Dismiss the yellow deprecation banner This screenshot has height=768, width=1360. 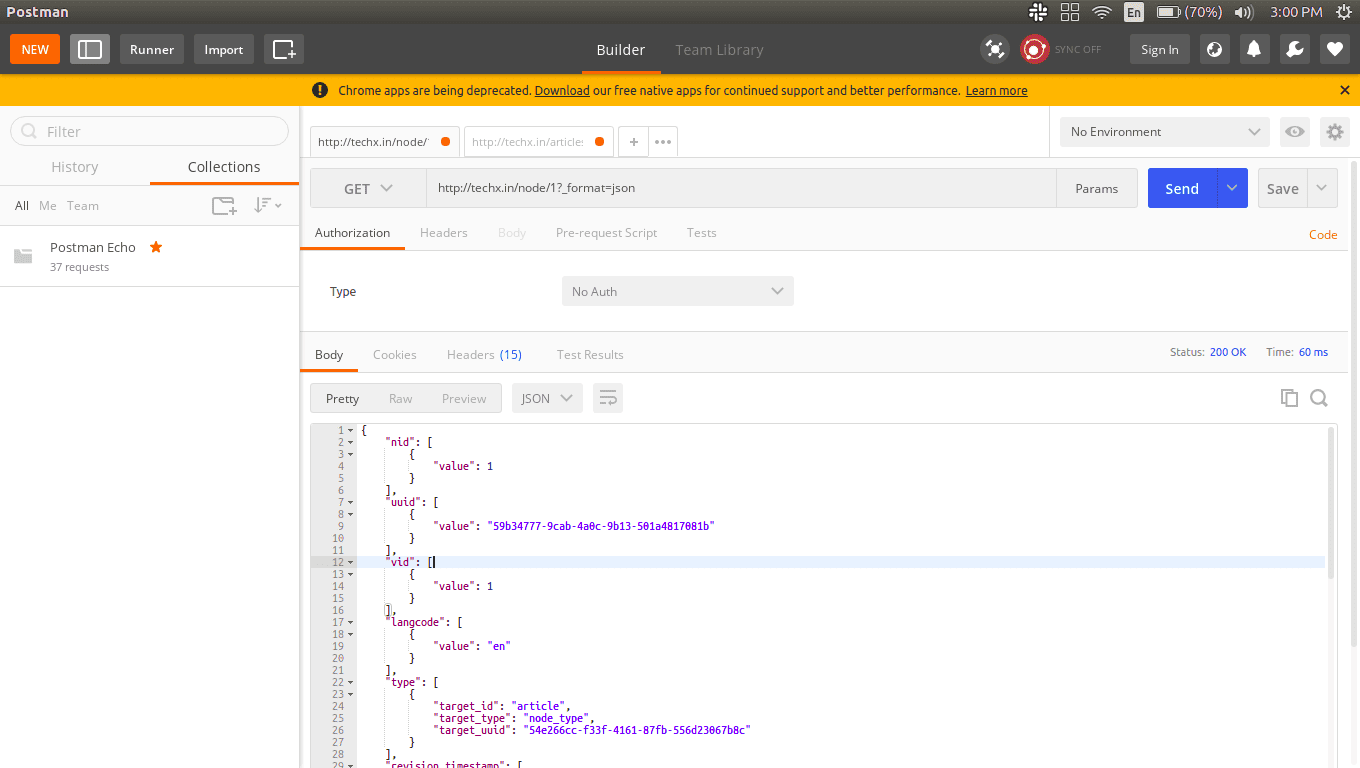tap(1345, 90)
